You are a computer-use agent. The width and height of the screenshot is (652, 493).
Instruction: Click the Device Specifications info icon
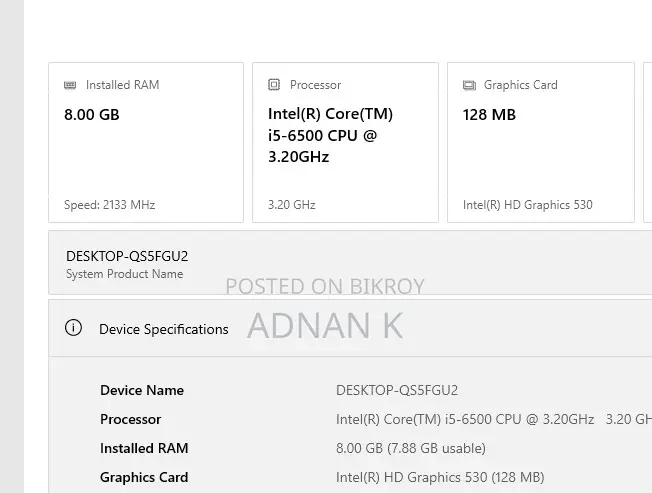click(x=73, y=328)
